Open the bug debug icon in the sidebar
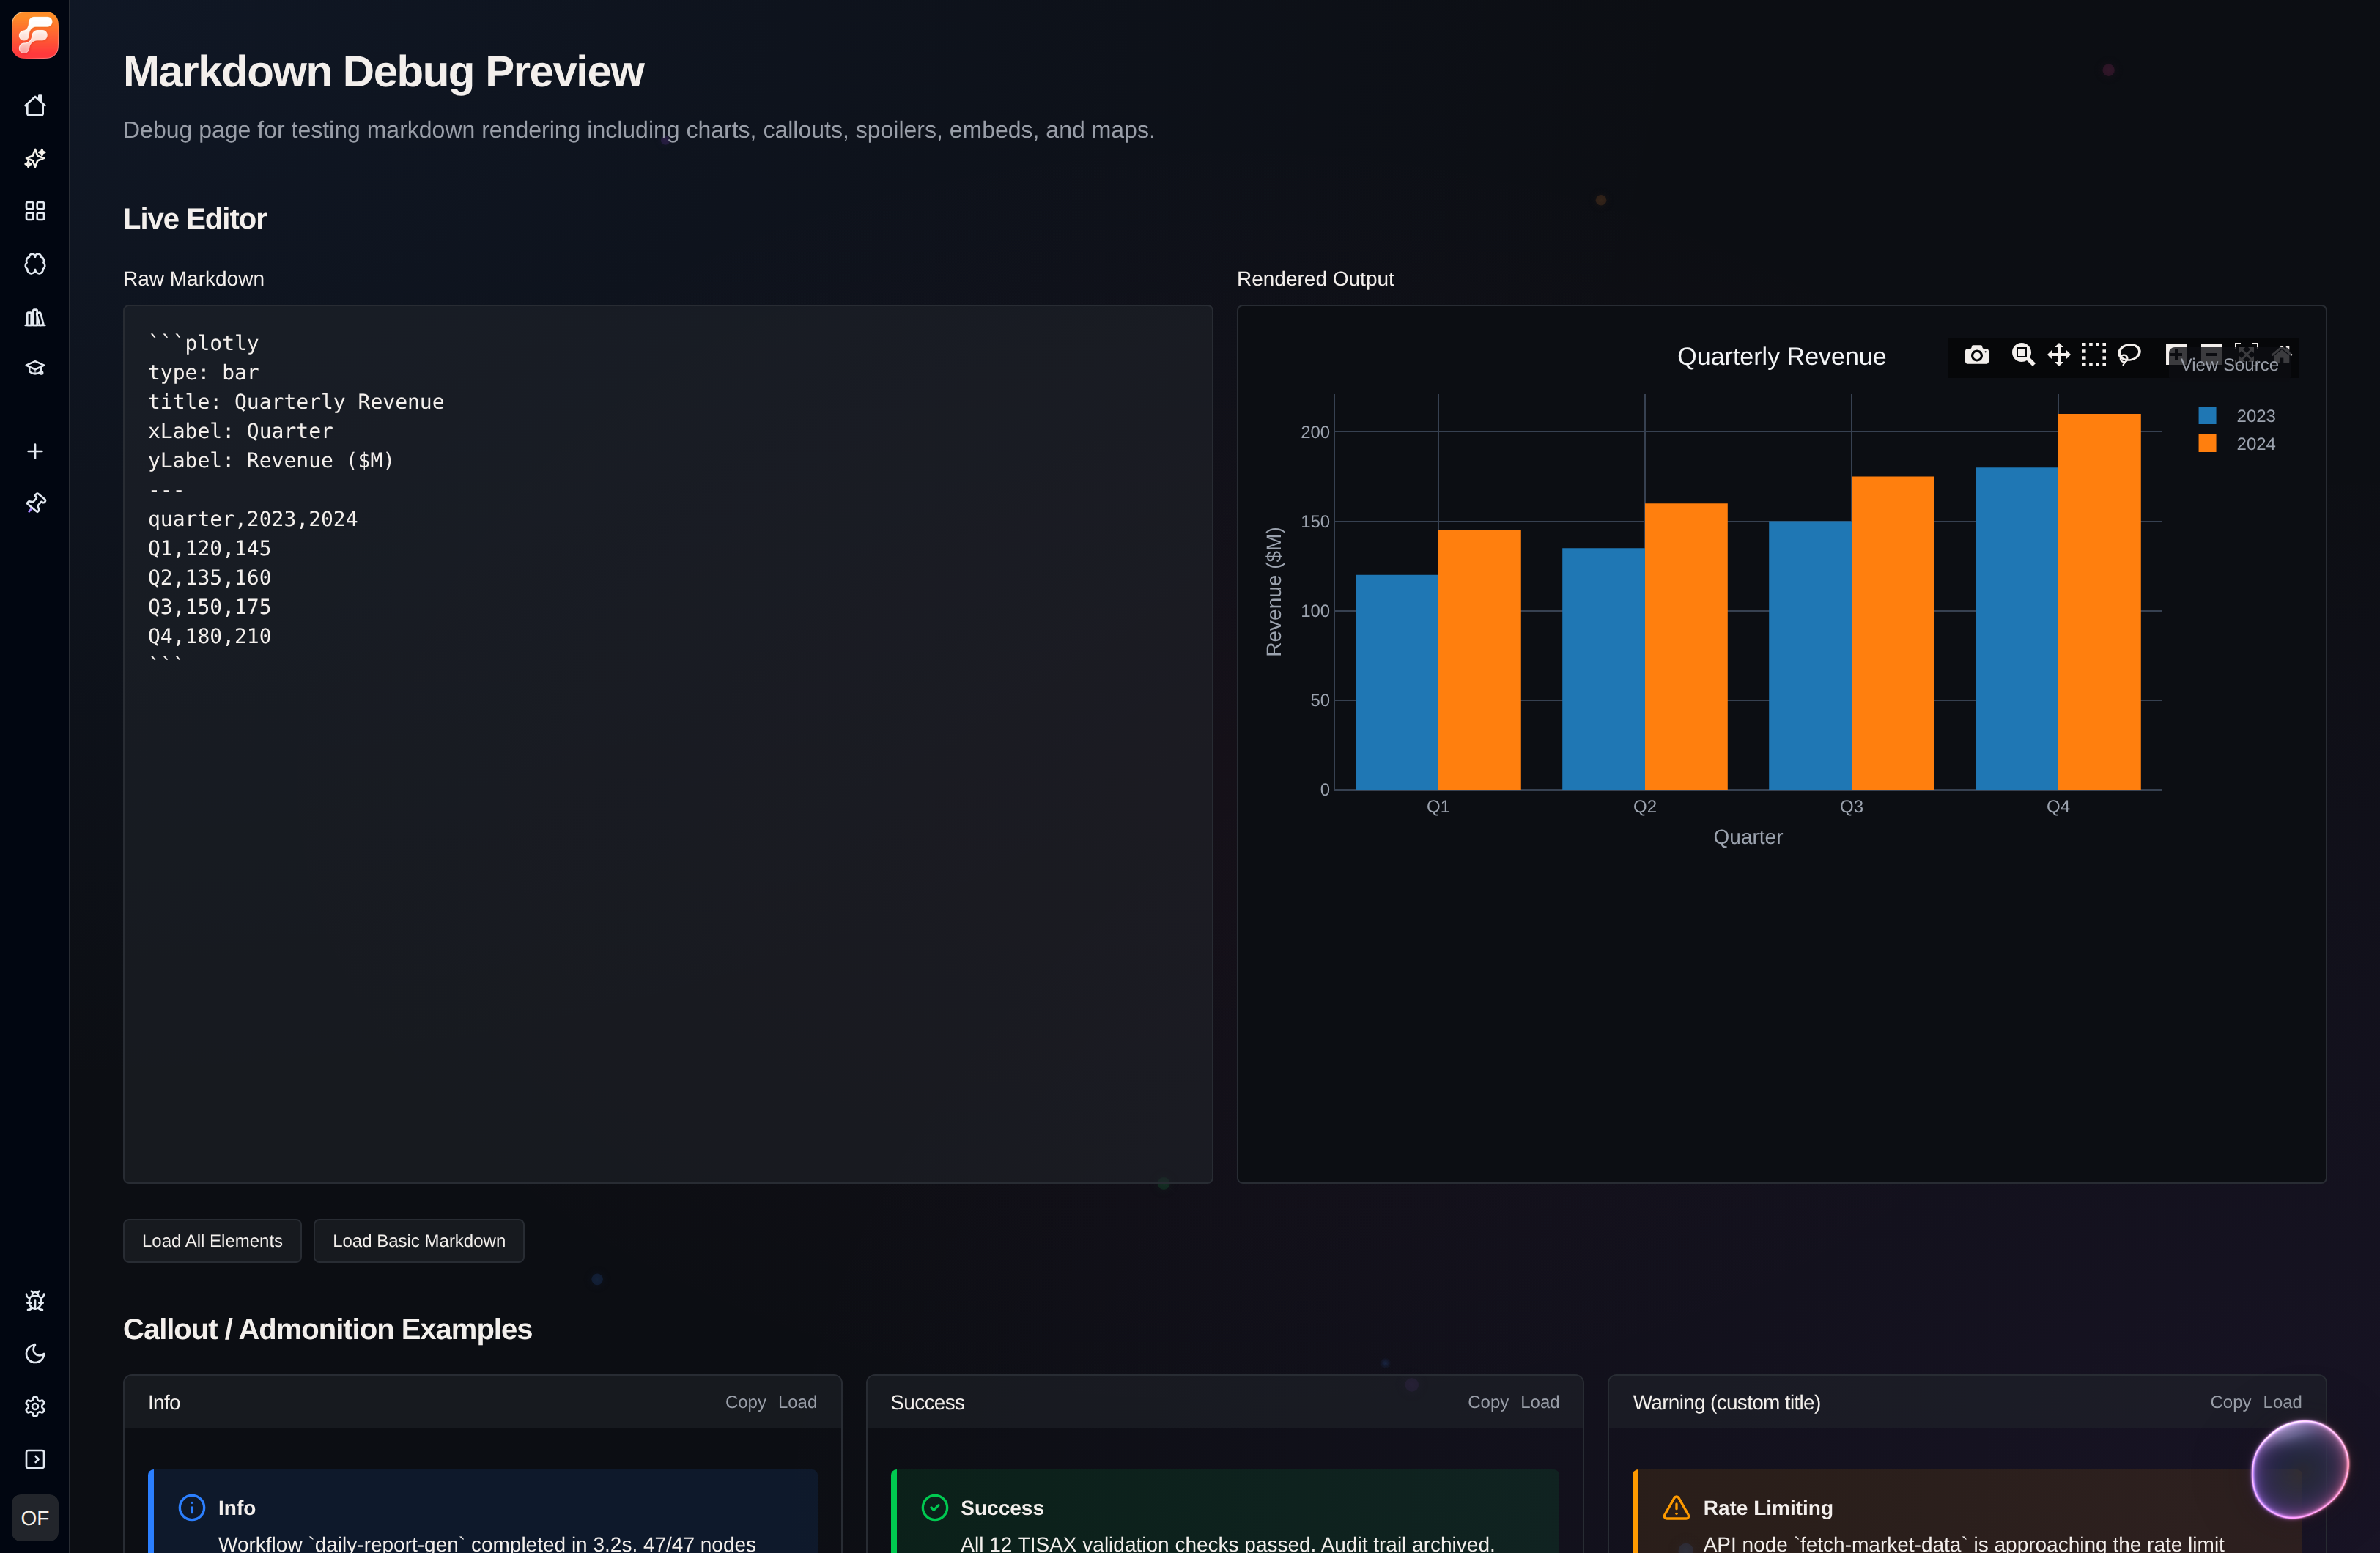 point(35,1300)
